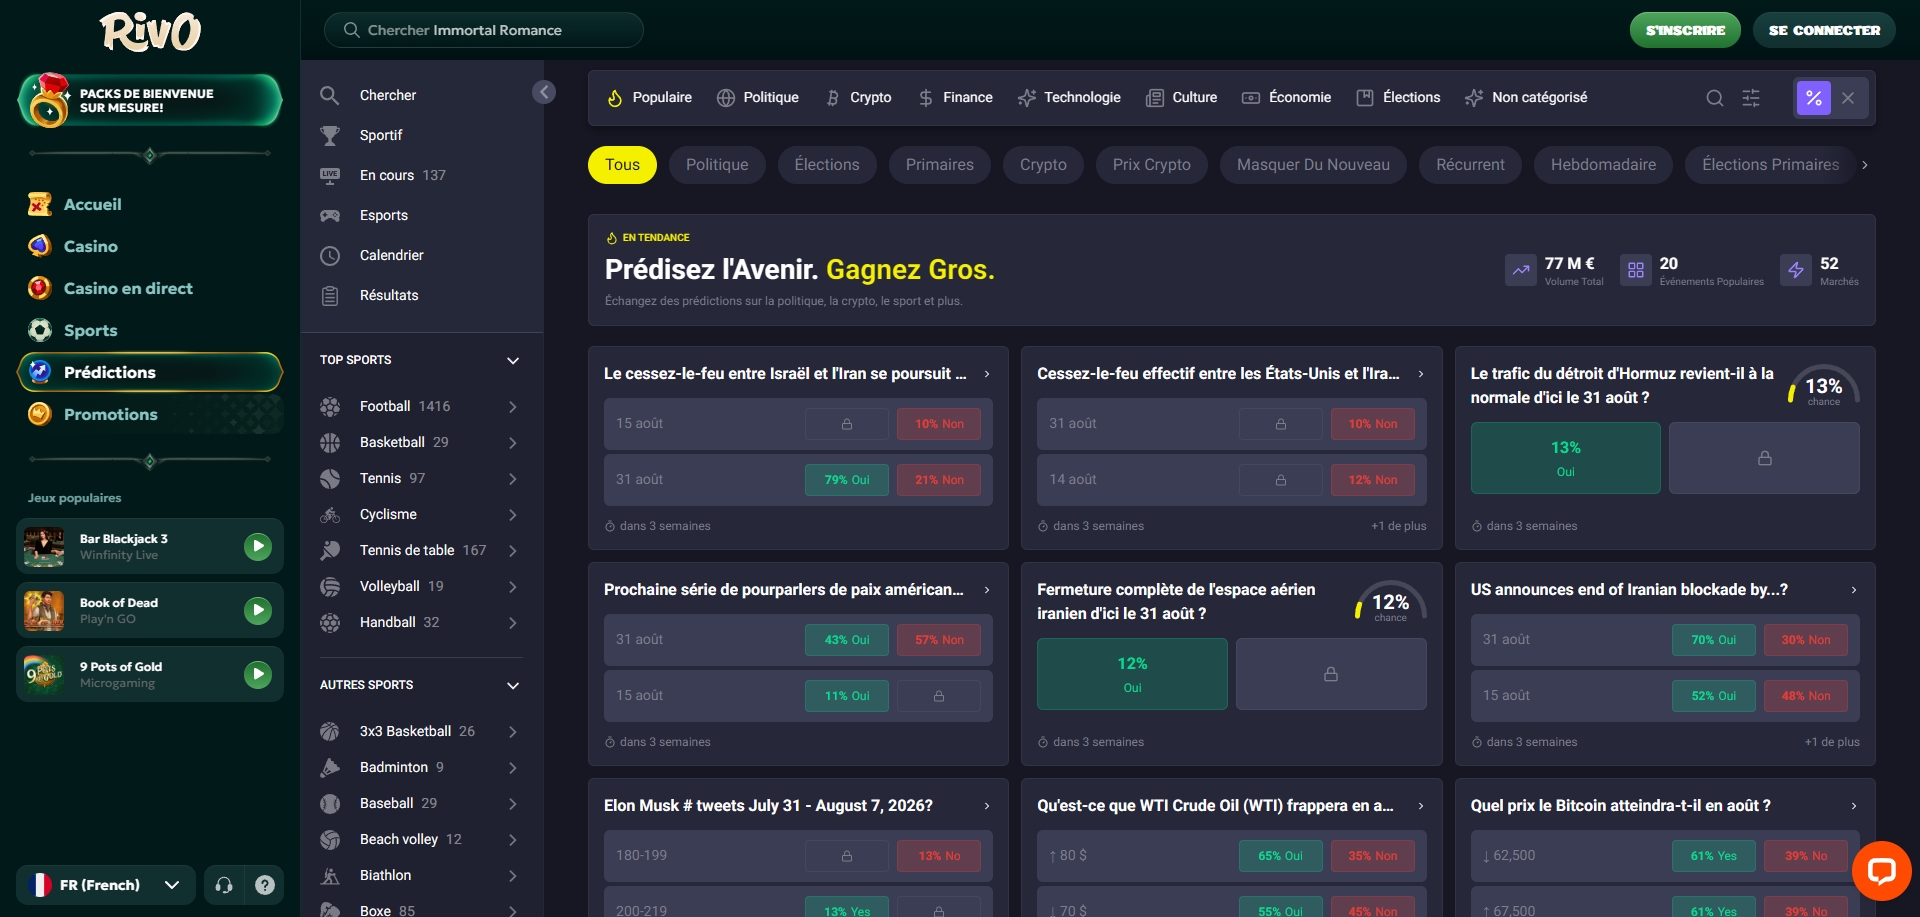
Task: Select the Non catégorisé tab
Action: coord(1526,97)
